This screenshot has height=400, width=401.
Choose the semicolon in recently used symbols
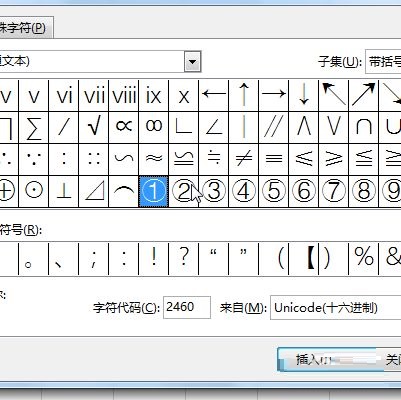tap(94, 259)
